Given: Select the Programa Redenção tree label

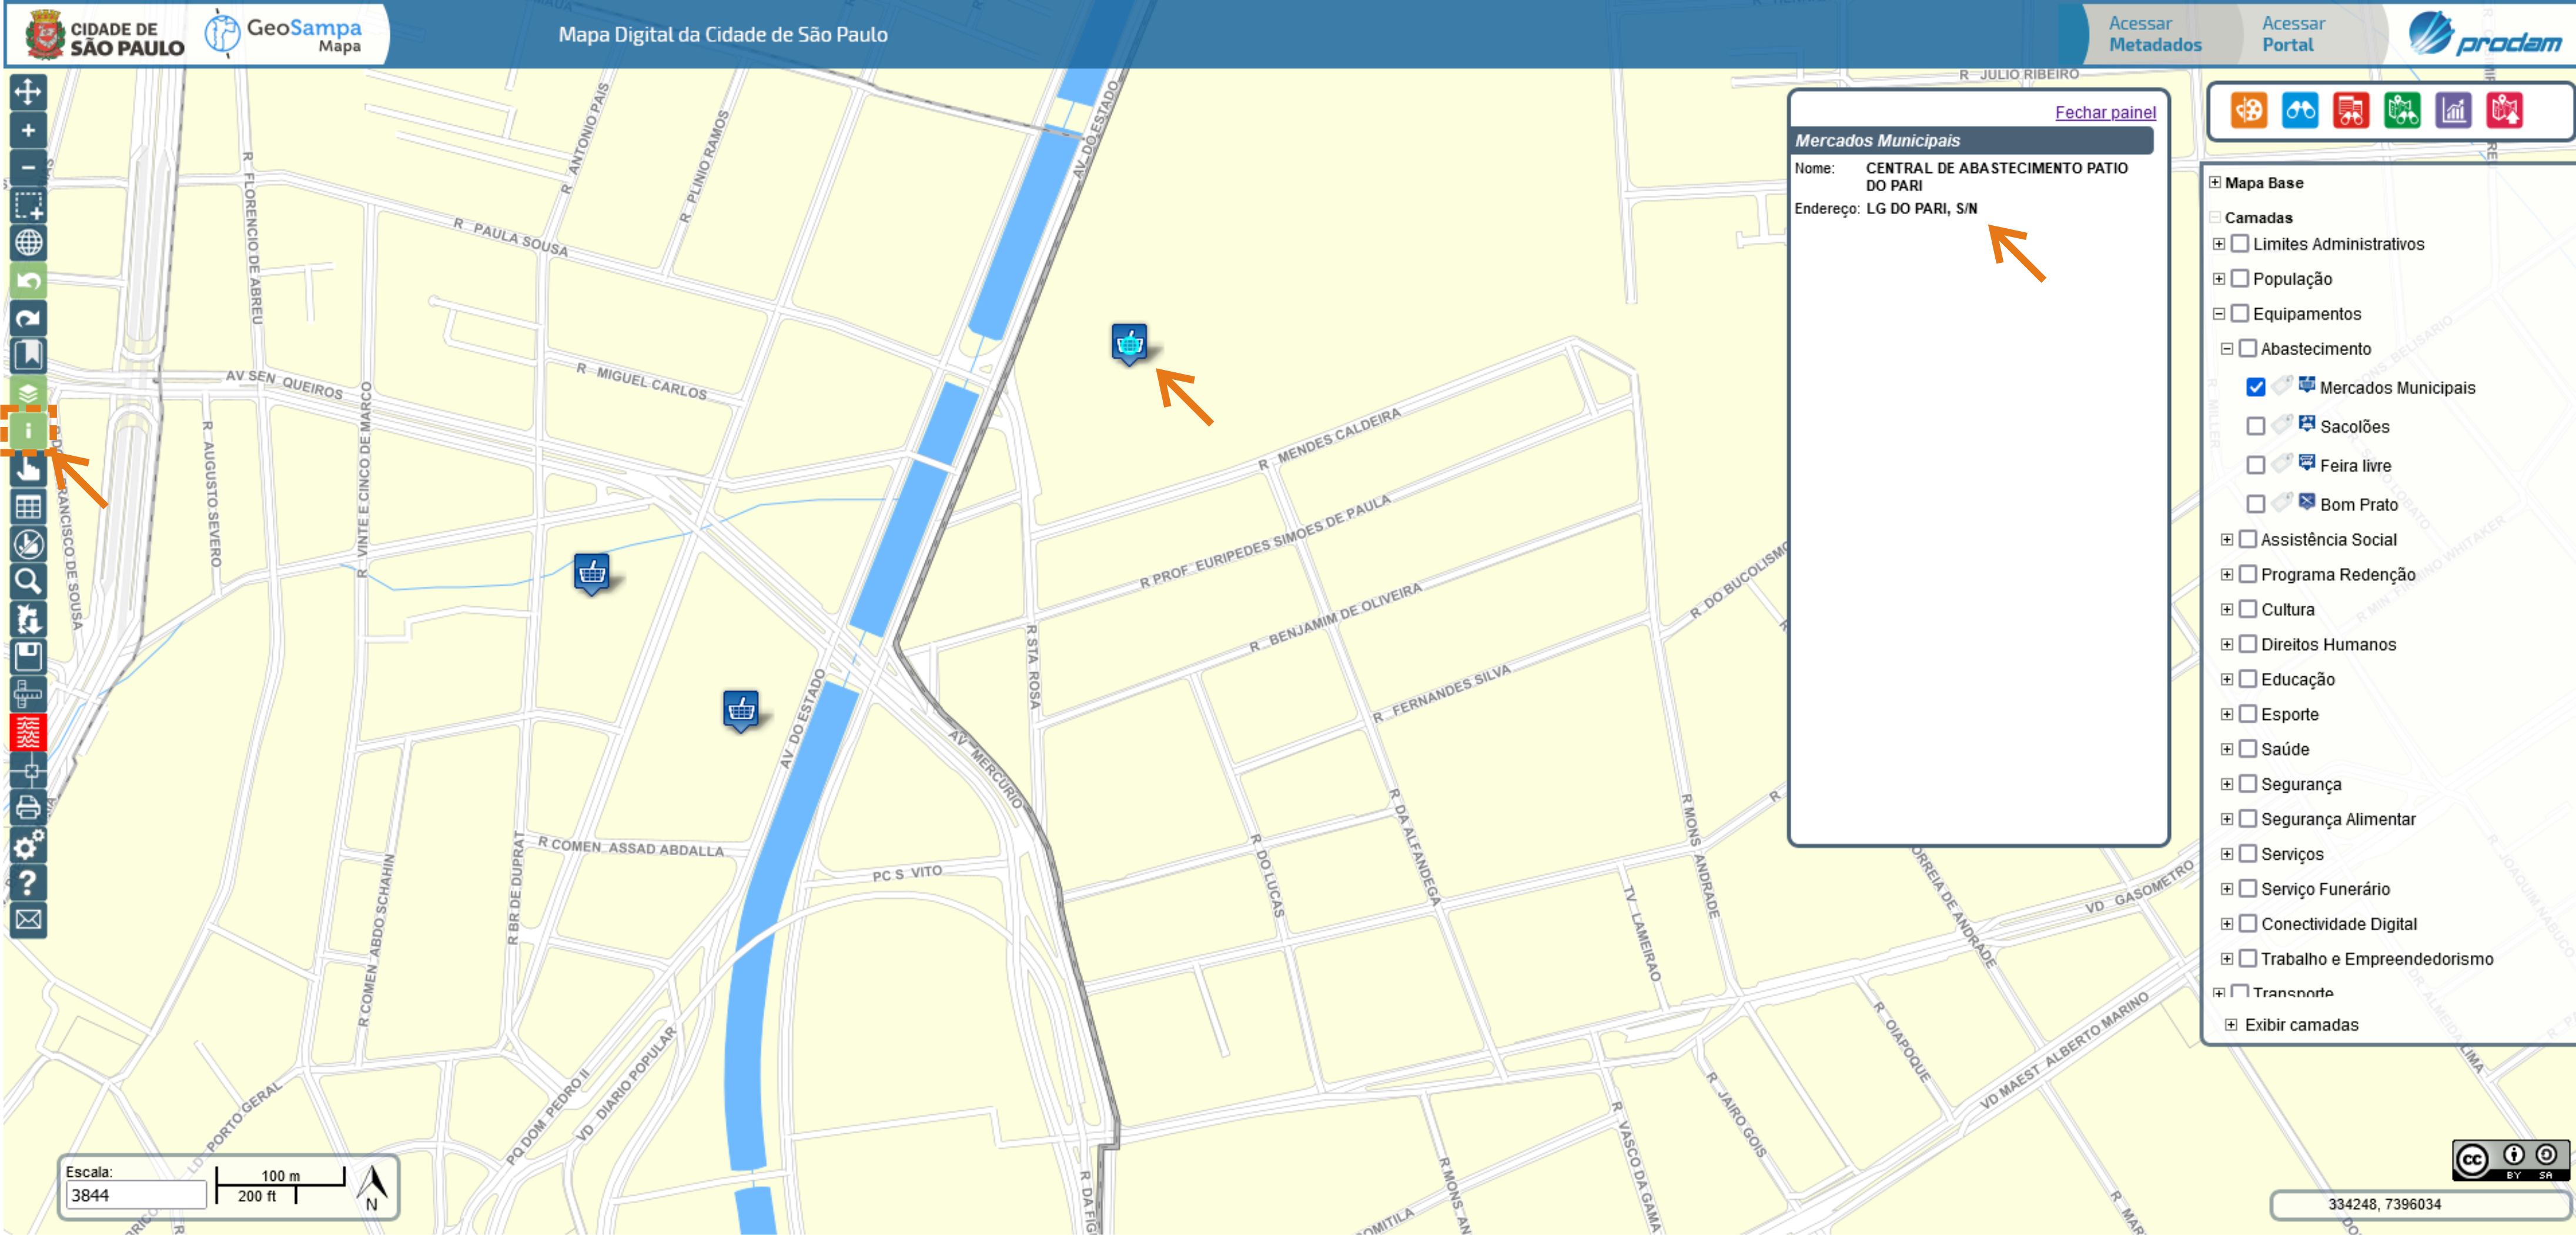Looking at the screenshot, I should 2338,574.
